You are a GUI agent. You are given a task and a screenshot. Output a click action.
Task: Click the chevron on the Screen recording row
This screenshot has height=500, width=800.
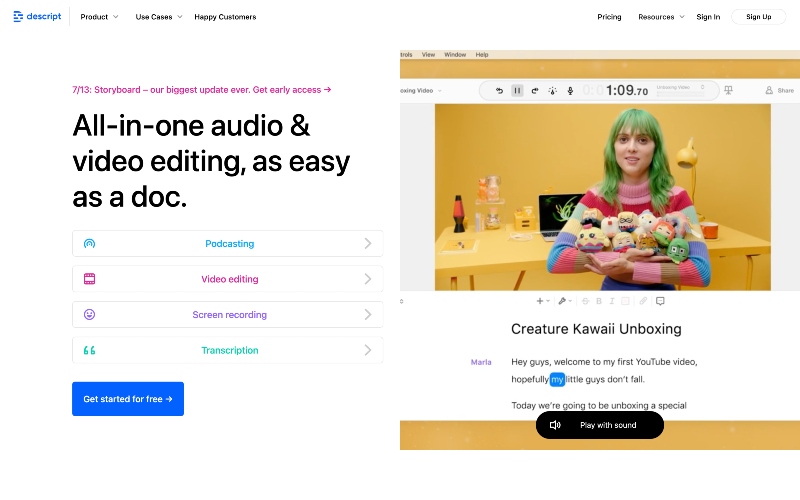point(368,314)
